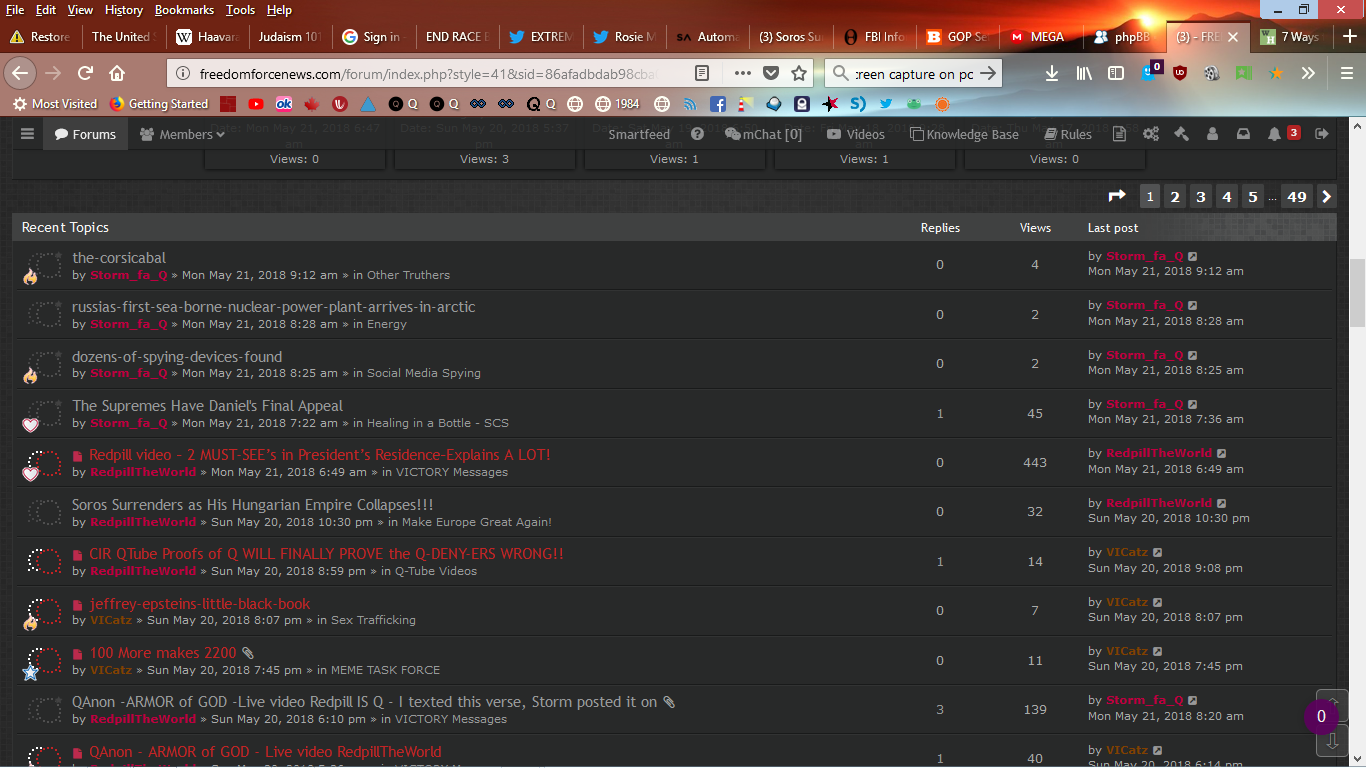Open the user profile icon
Image resolution: width=1366 pixels, height=768 pixels.
(1212, 134)
